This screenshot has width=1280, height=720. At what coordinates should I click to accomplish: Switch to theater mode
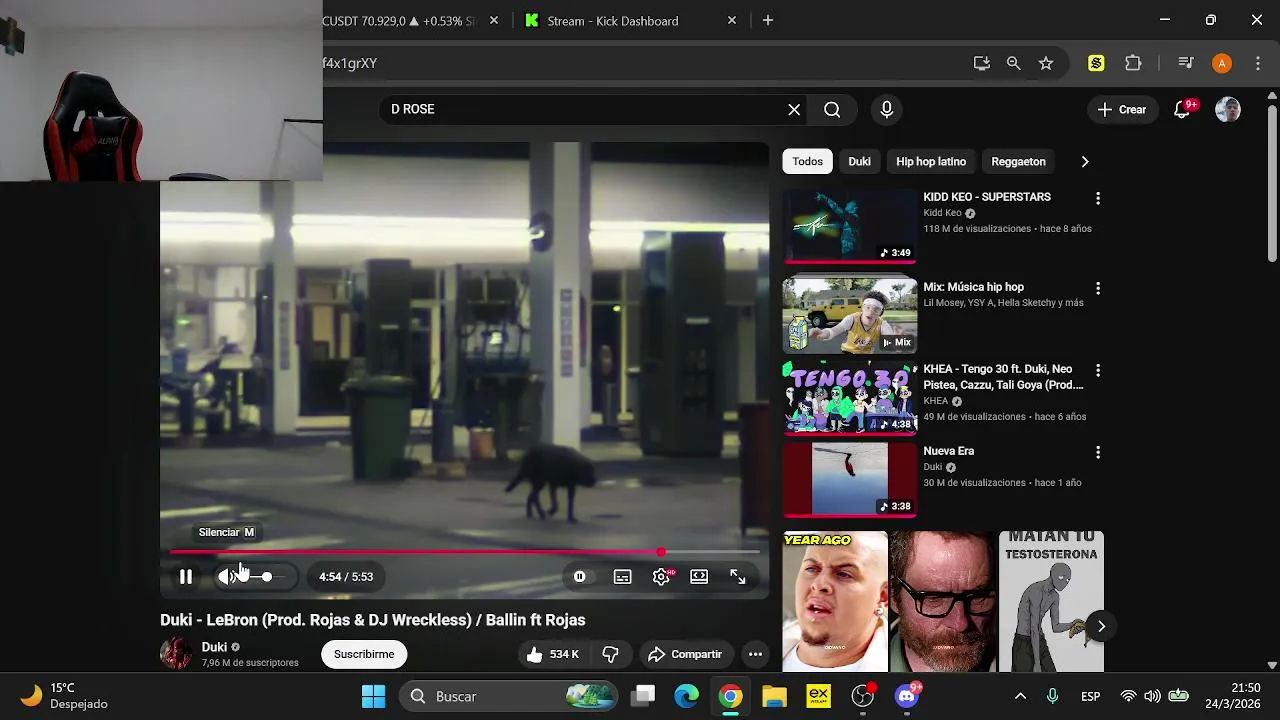pyautogui.click(x=699, y=577)
